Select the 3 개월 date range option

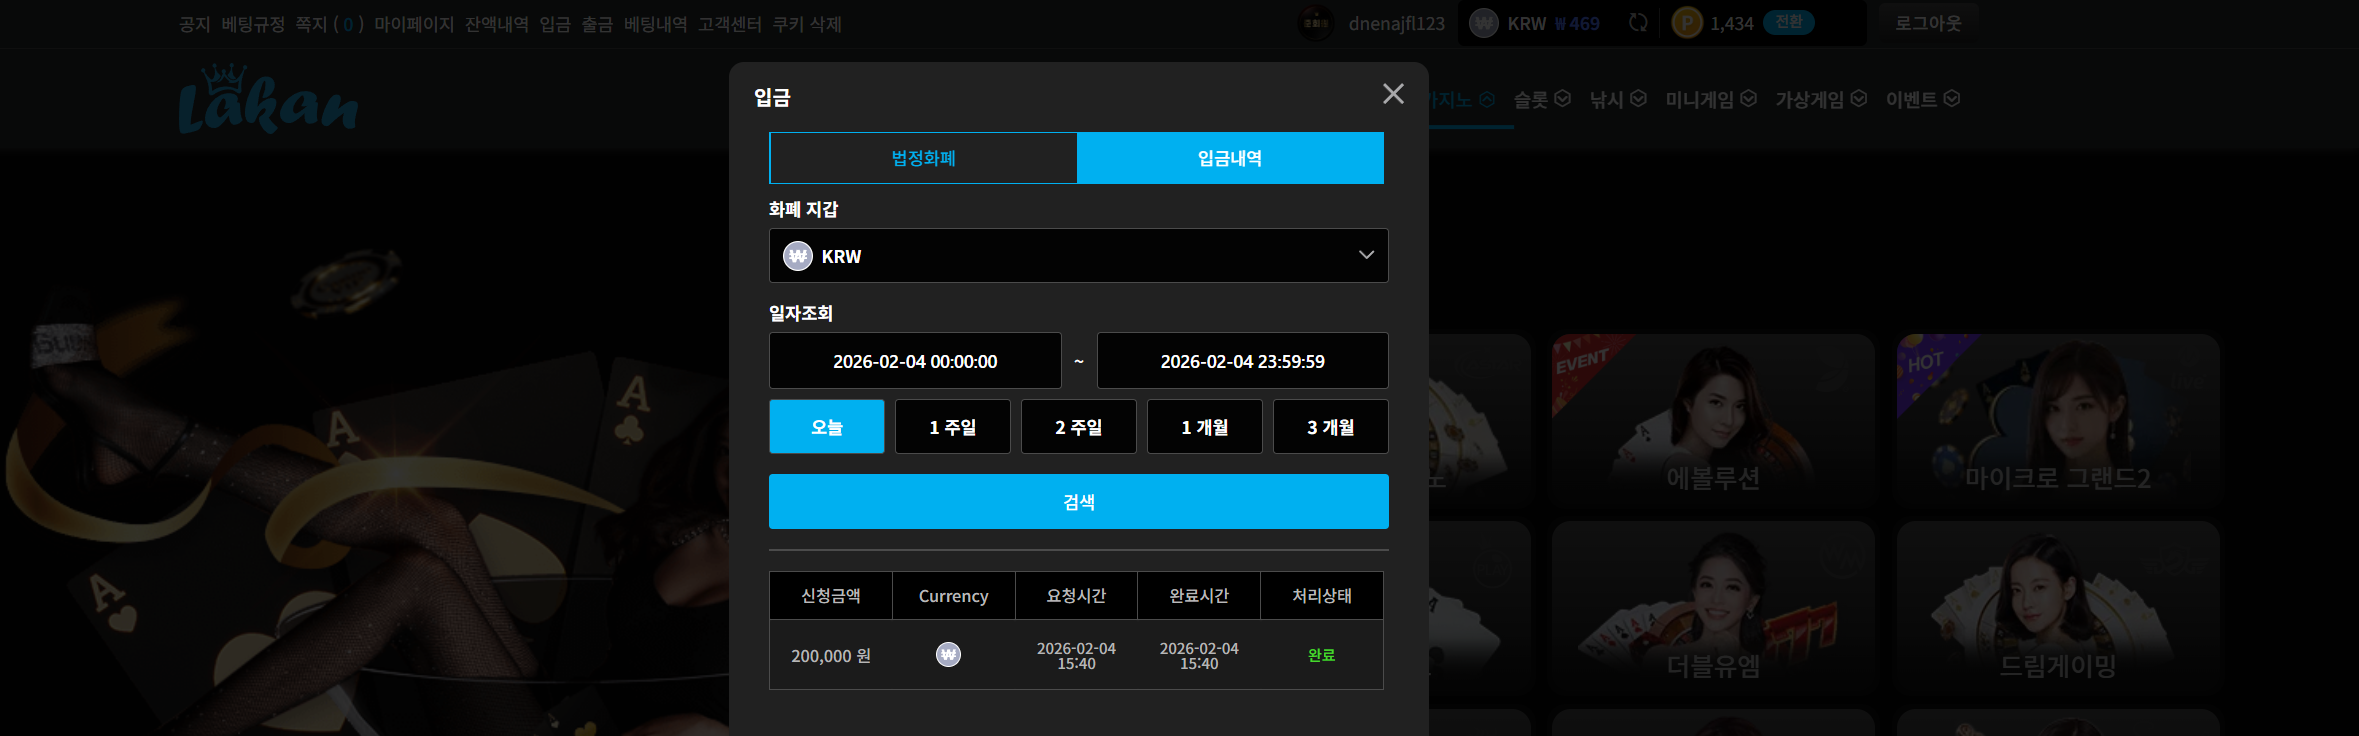1331,427
